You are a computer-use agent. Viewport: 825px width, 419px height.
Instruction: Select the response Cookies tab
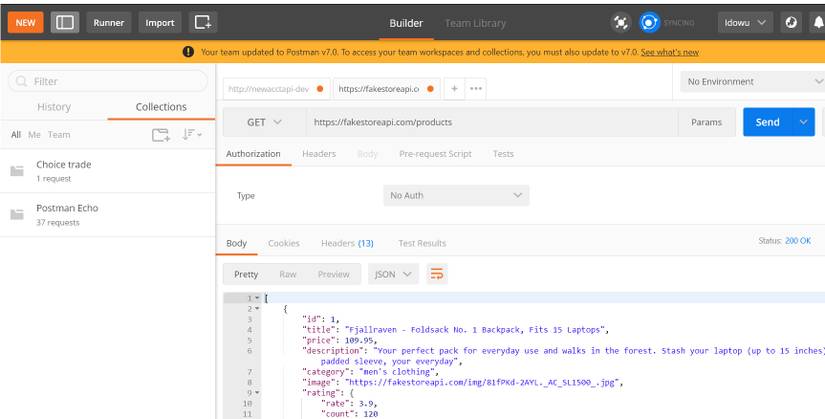(x=284, y=243)
